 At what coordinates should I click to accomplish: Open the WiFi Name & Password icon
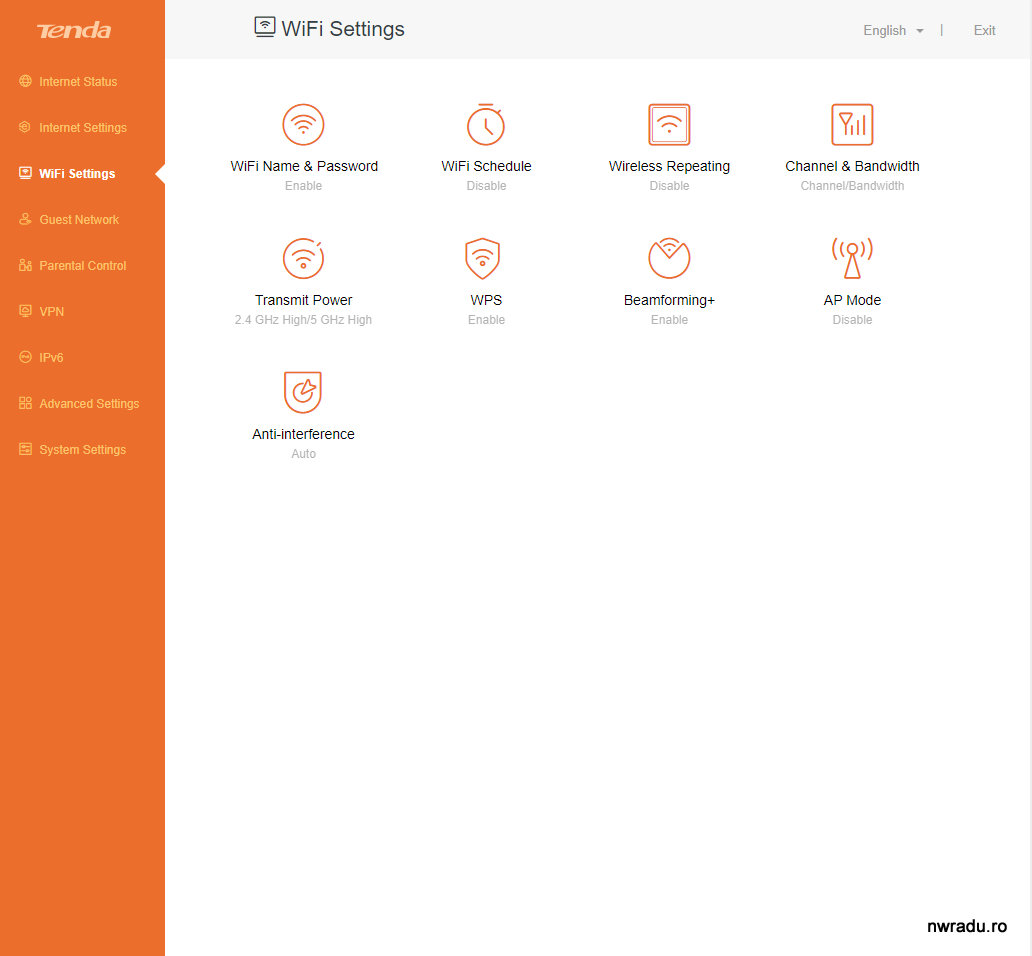[x=303, y=125]
